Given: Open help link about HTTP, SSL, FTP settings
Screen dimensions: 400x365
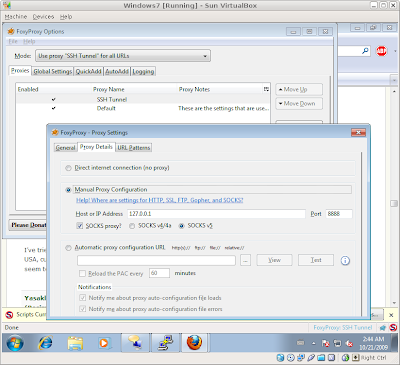Looking at the screenshot, I should coord(160,200).
